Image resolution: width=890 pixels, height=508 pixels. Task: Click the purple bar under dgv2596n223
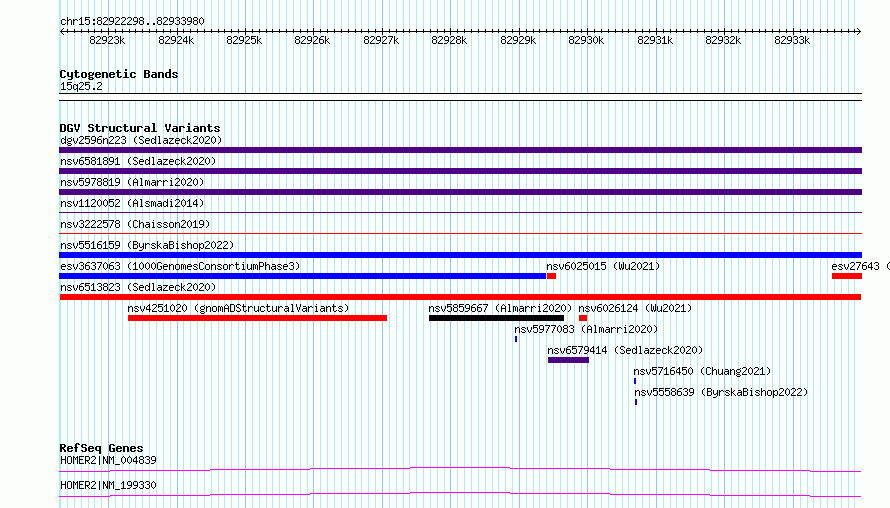[460, 150]
